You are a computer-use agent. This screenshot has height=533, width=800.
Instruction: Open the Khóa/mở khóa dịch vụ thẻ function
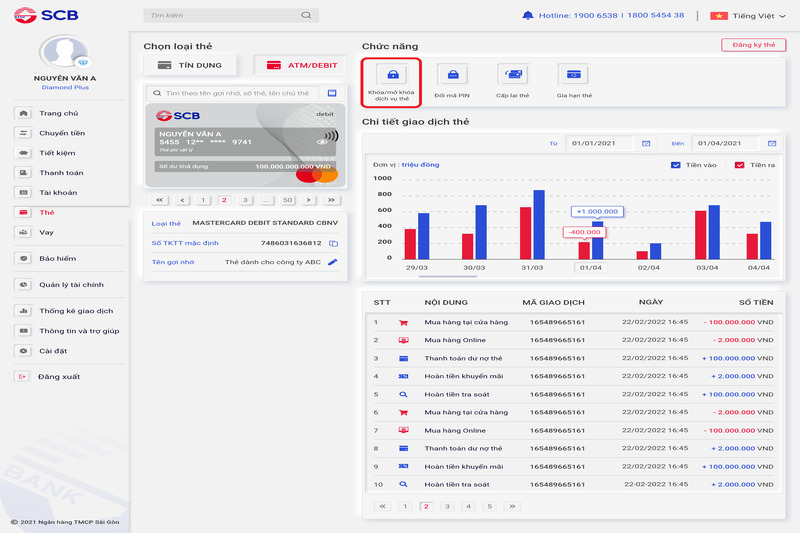click(x=391, y=83)
